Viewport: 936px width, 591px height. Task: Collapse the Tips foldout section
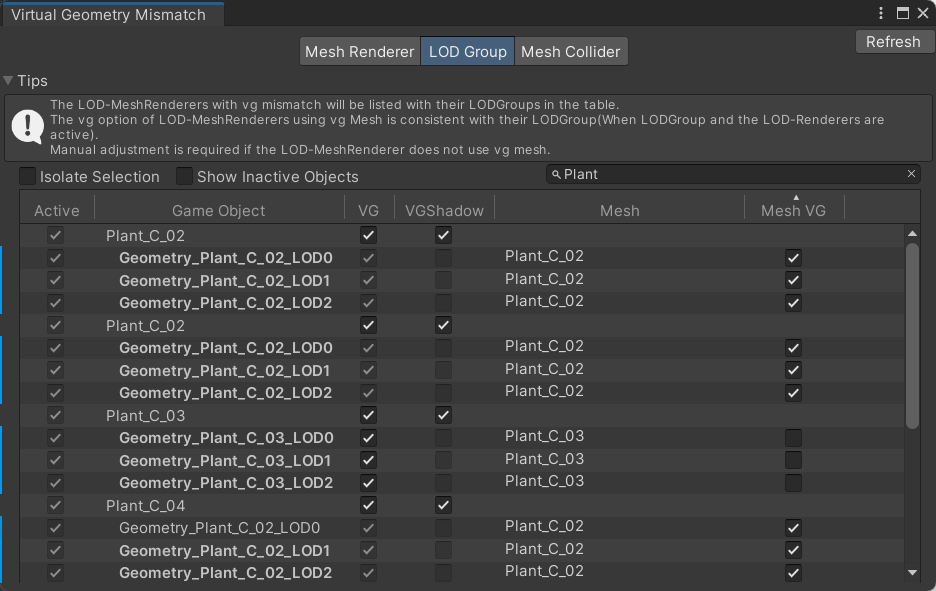click(9, 81)
